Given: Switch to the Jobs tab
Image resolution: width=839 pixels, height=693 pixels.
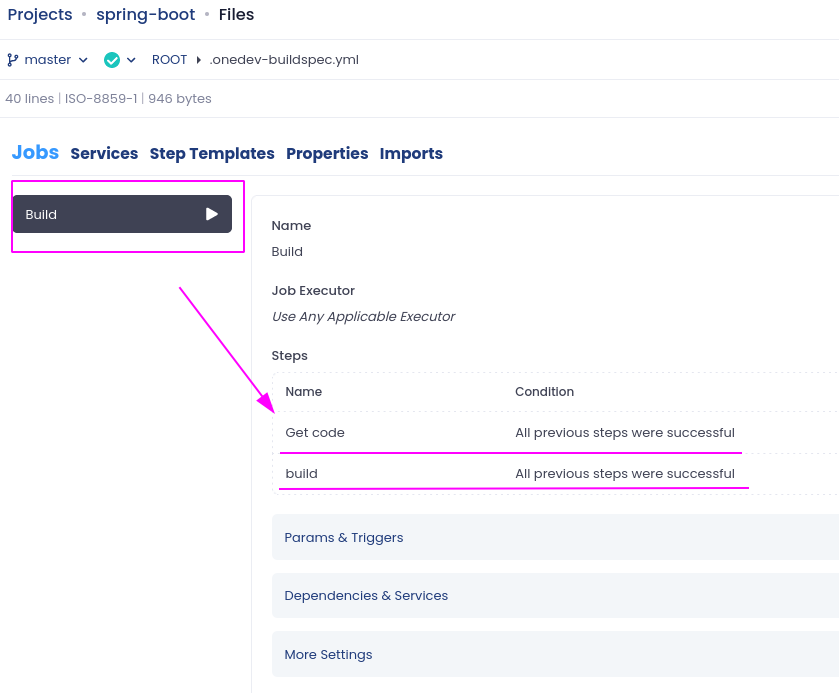Looking at the screenshot, I should (x=35, y=153).
